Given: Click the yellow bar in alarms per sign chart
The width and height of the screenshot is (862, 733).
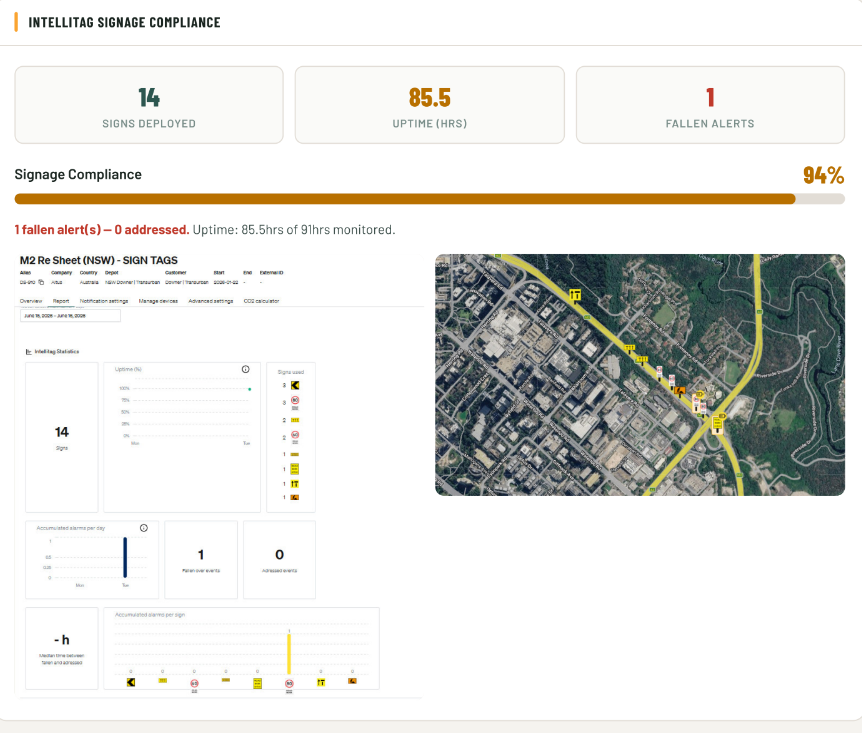Looking at the screenshot, I should coord(289,654).
